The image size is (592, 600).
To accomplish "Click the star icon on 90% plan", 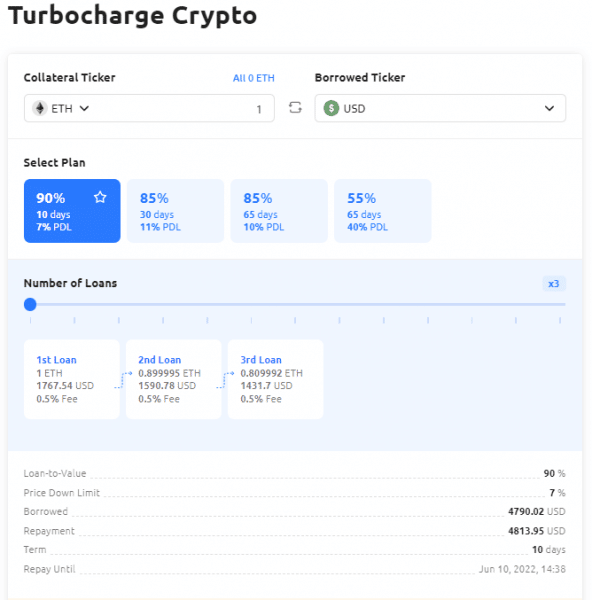I will [100, 197].
